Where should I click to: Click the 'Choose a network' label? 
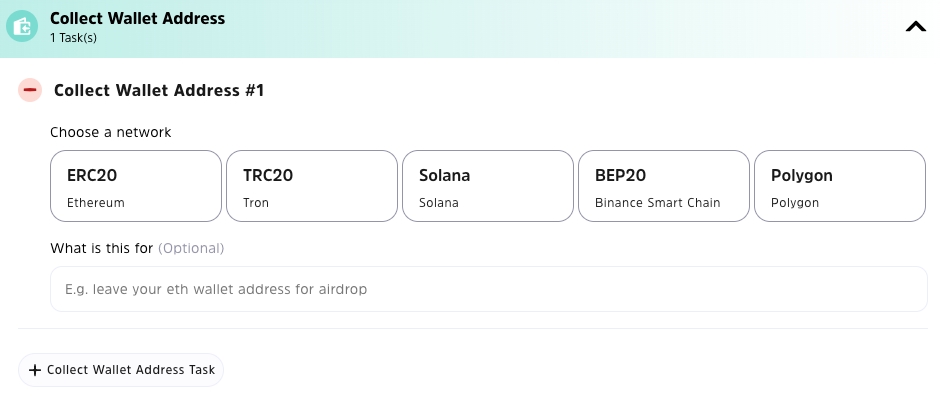tap(110, 132)
